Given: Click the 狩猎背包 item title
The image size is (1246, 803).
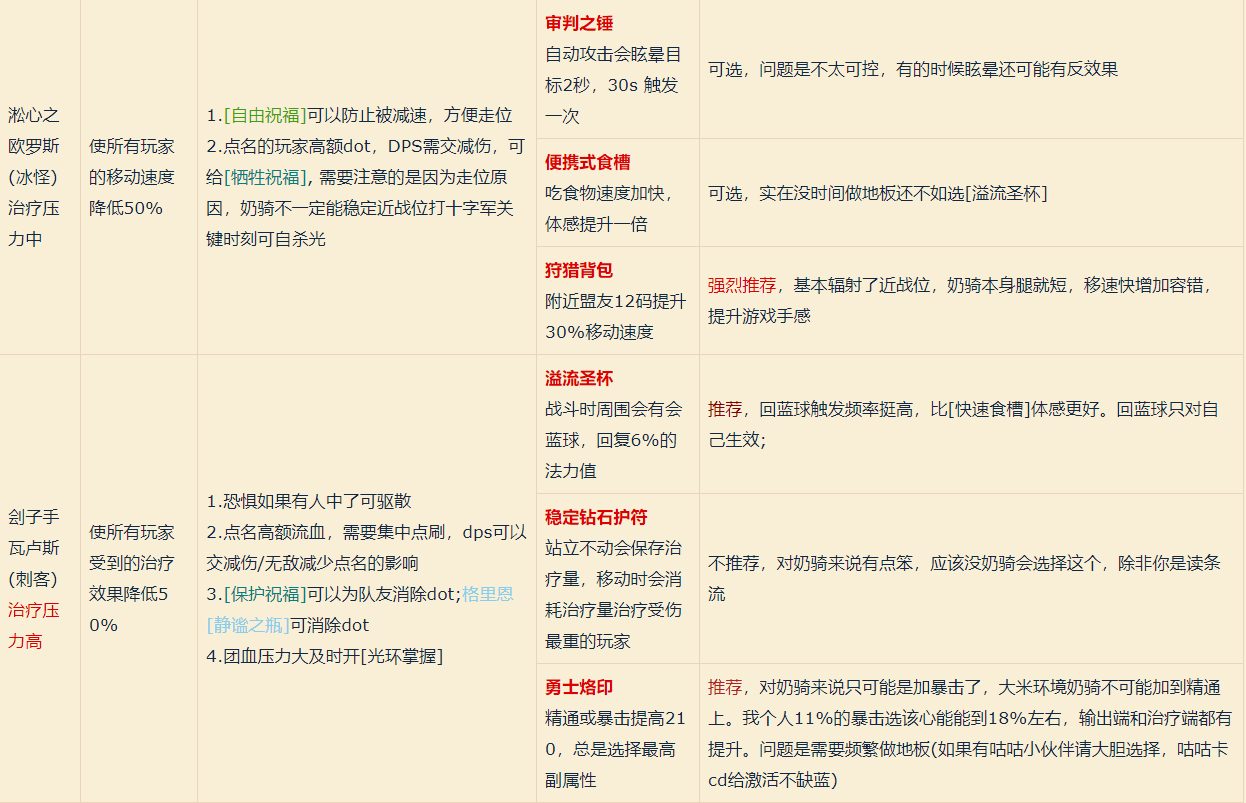Looking at the screenshot, I should [x=579, y=270].
